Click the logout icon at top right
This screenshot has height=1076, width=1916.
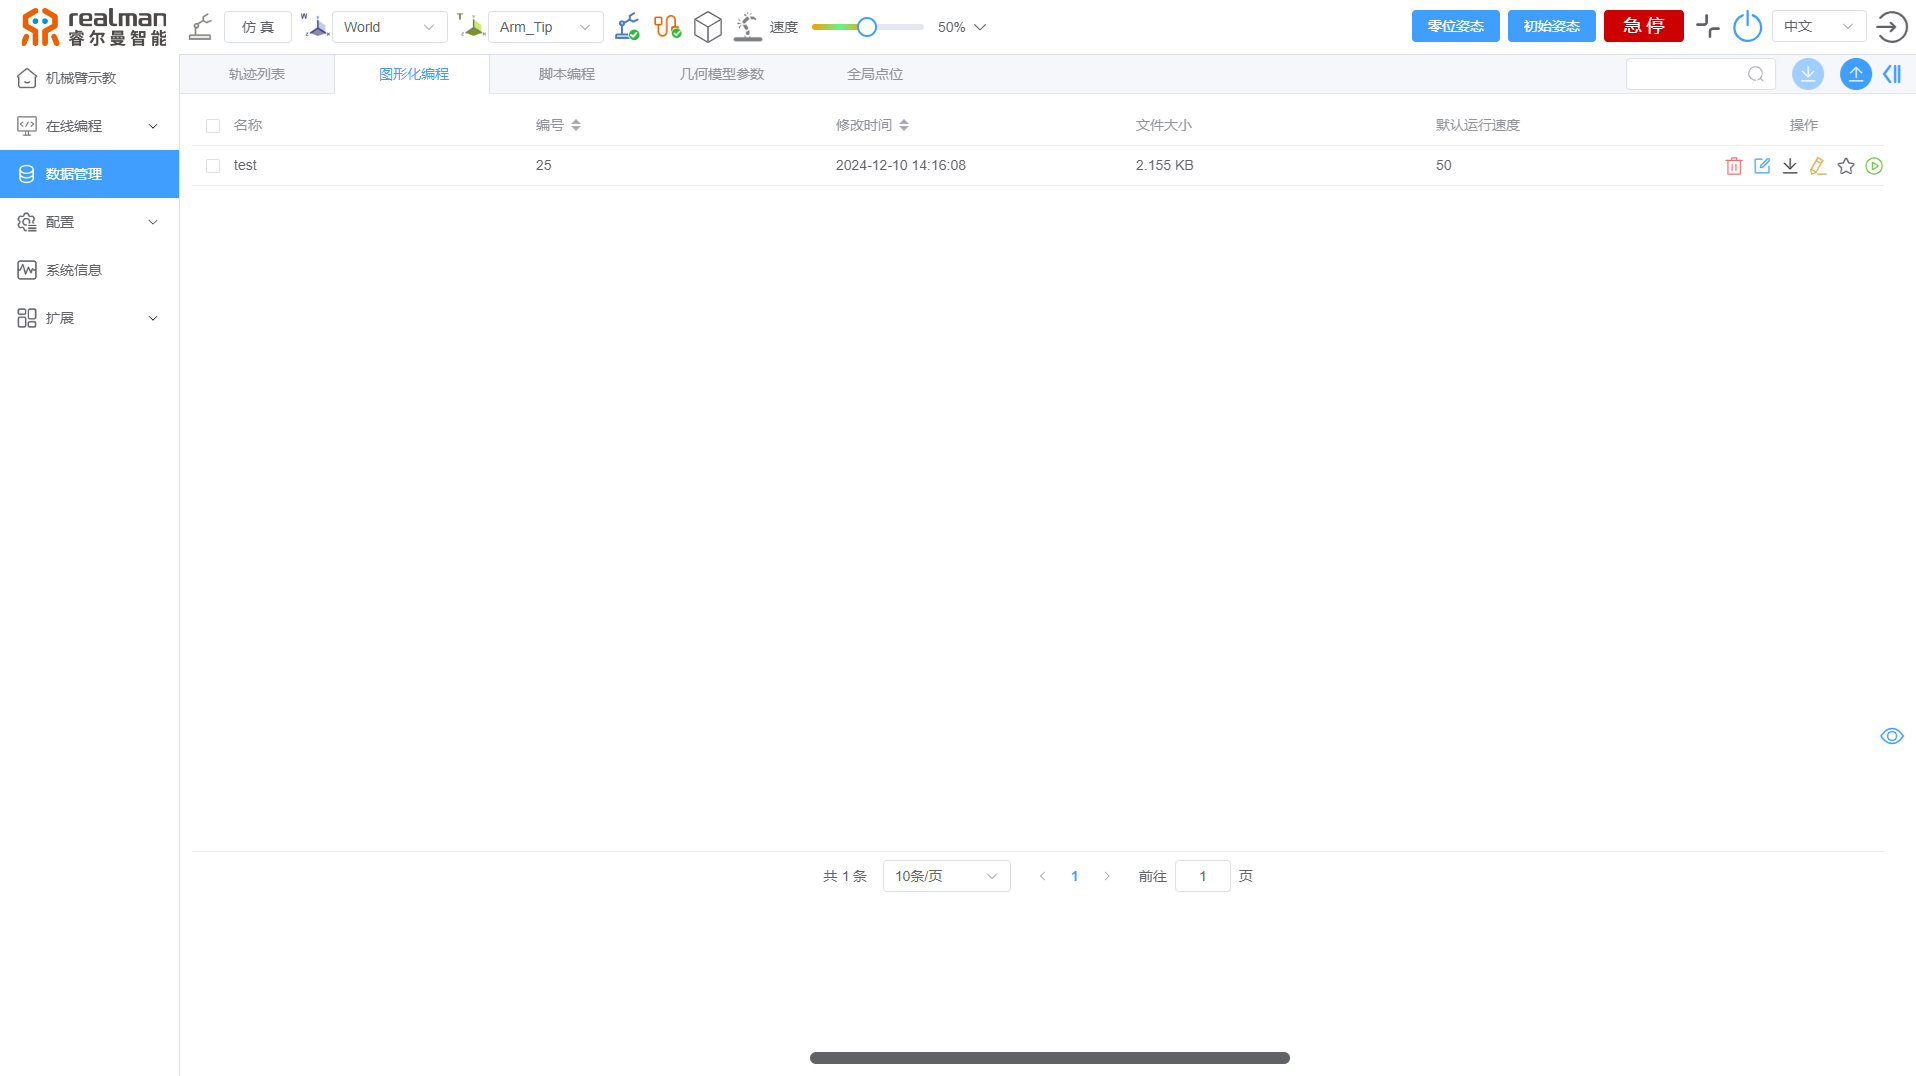1891,27
